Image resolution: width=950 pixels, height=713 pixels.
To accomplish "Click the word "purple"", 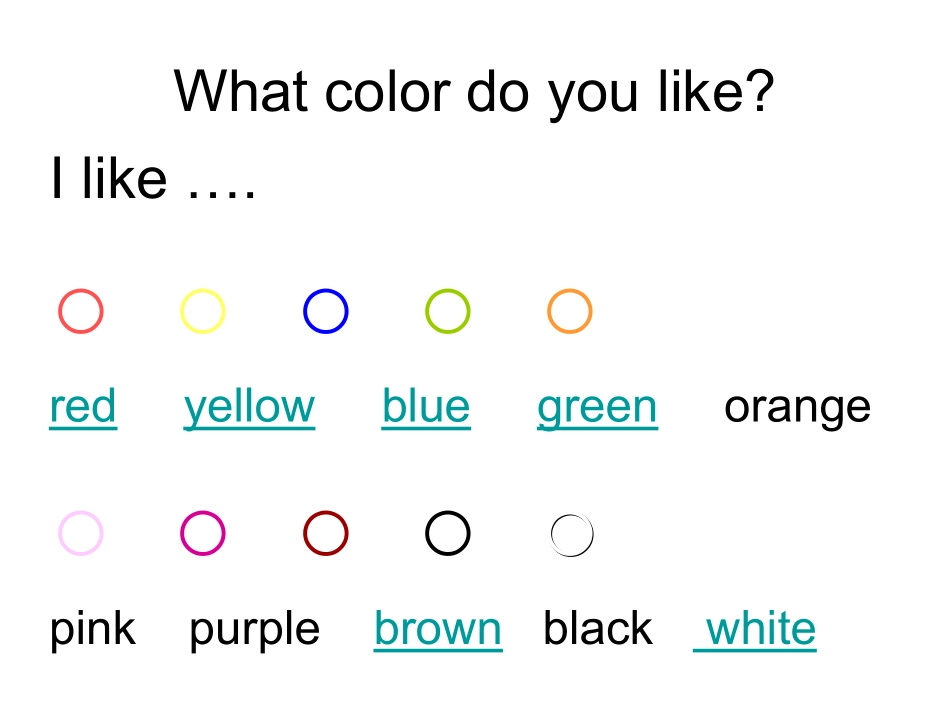I will click(x=254, y=629).
